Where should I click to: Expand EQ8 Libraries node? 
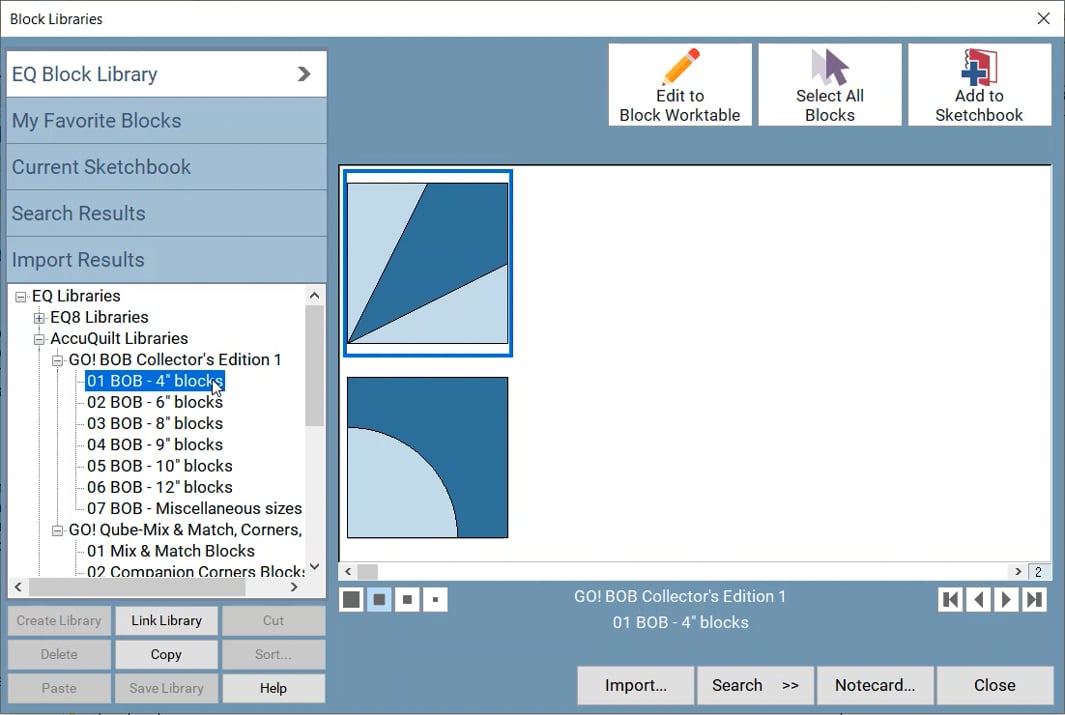pos(39,318)
